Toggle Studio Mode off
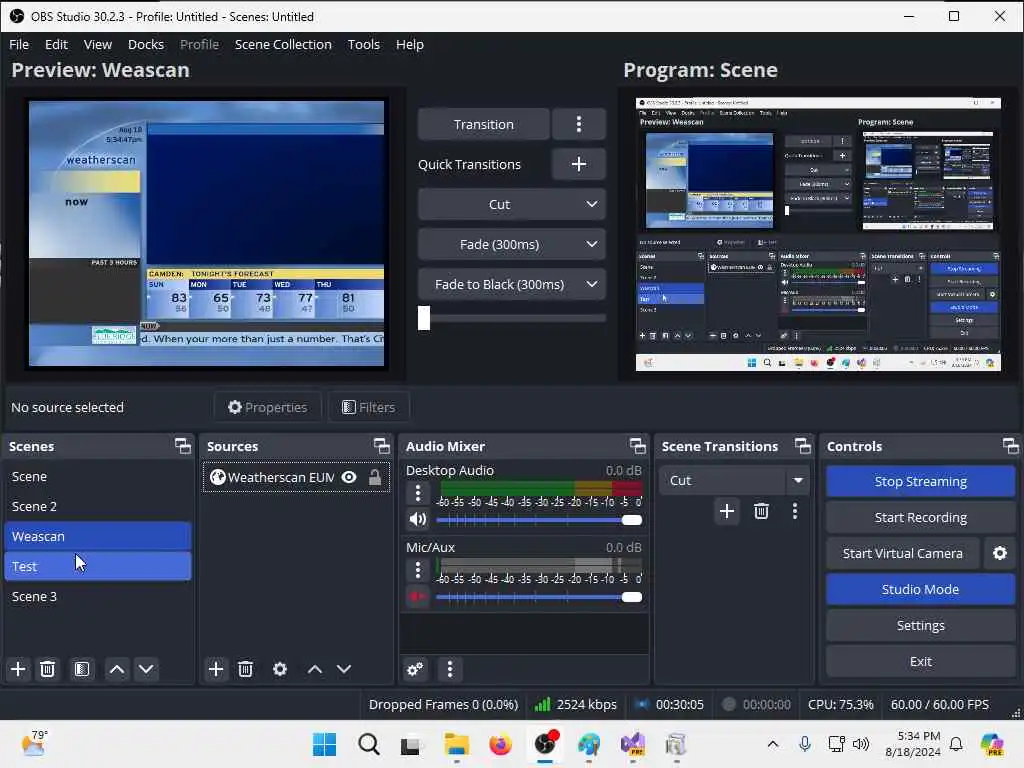 (x=920, y=589)
